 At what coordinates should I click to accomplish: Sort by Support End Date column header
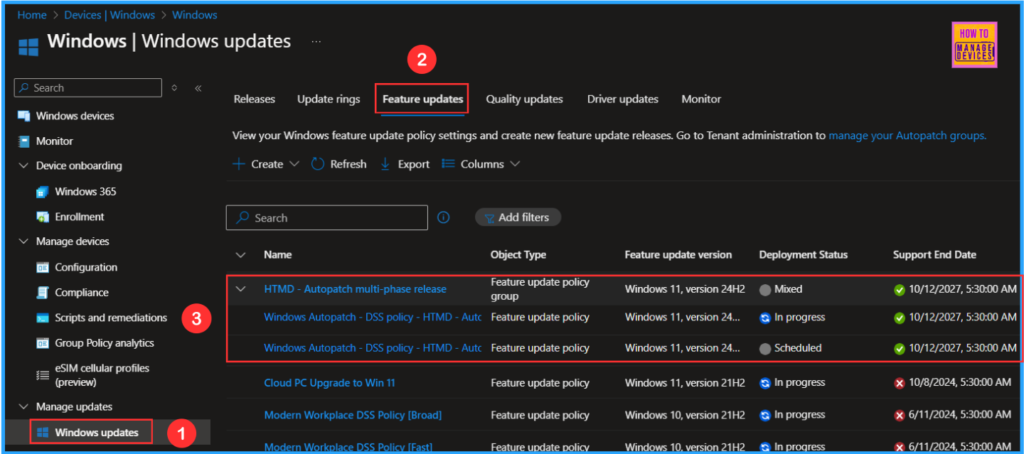pyautogui.click(x=935, y=255)
